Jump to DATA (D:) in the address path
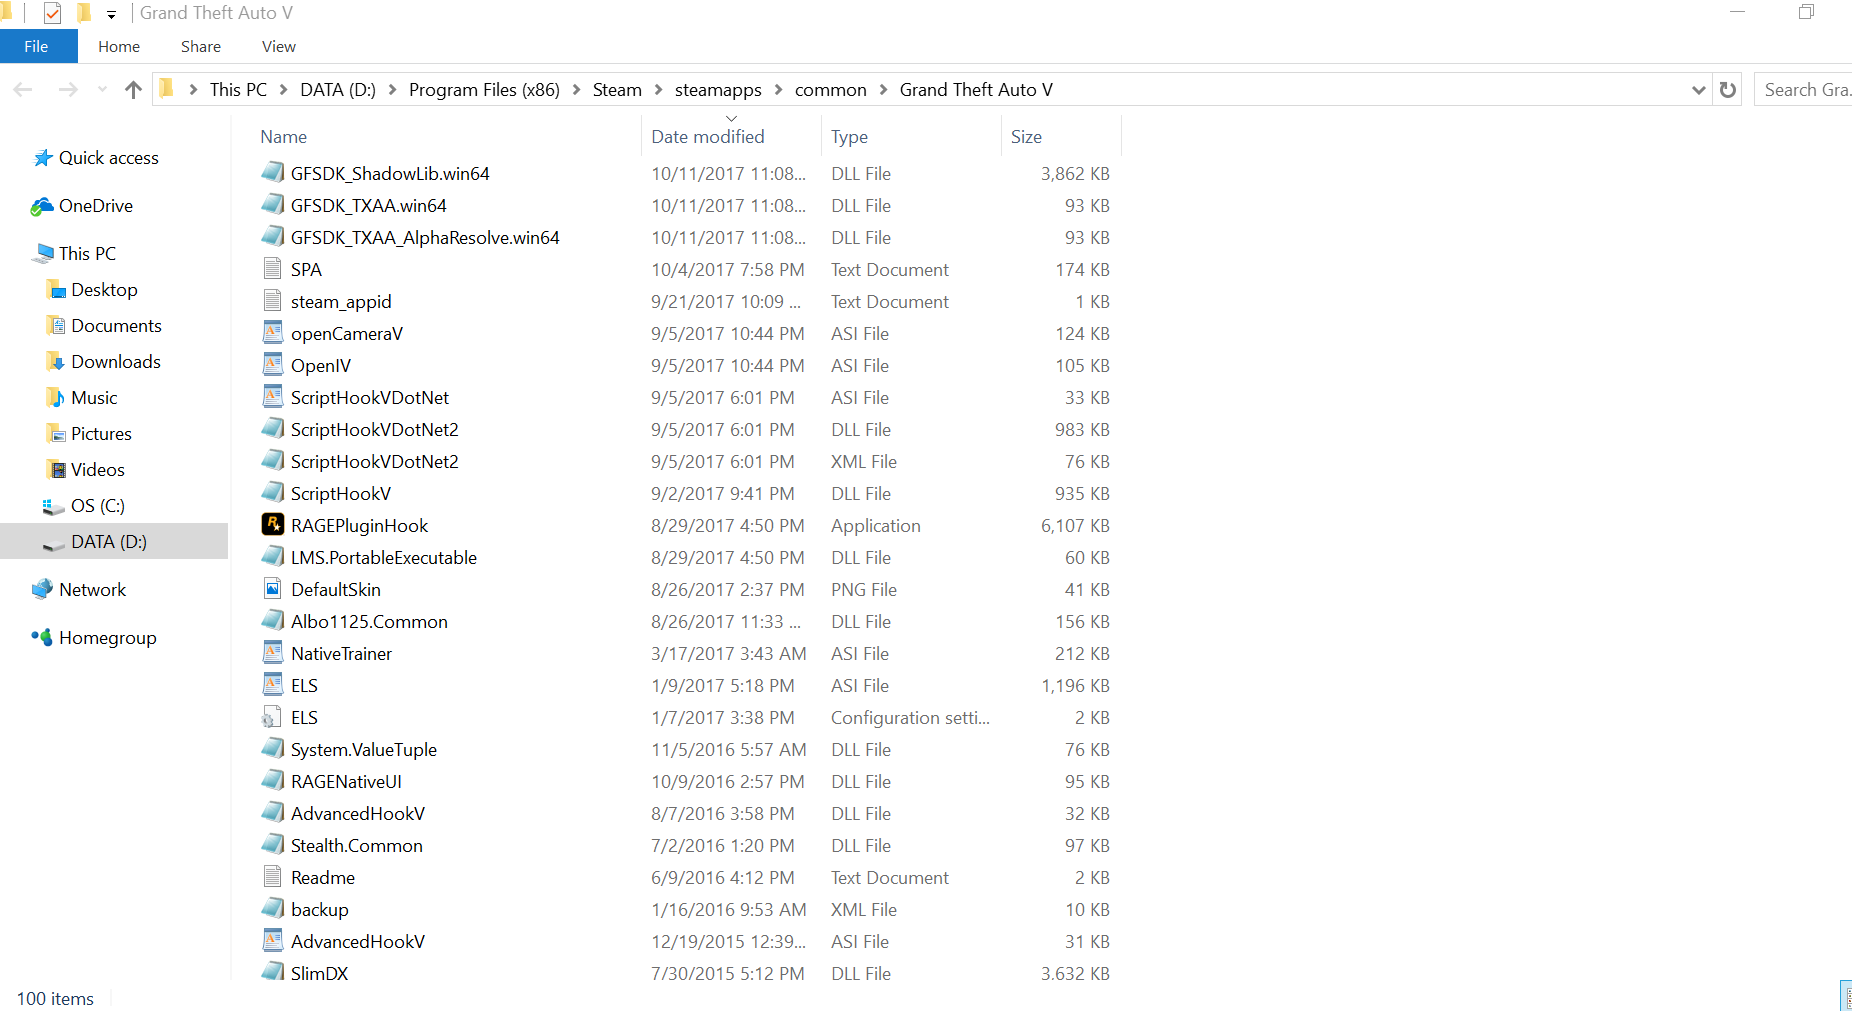Image resolution: width=1852 pixels, height=1011 pixels. click(338, 90)
